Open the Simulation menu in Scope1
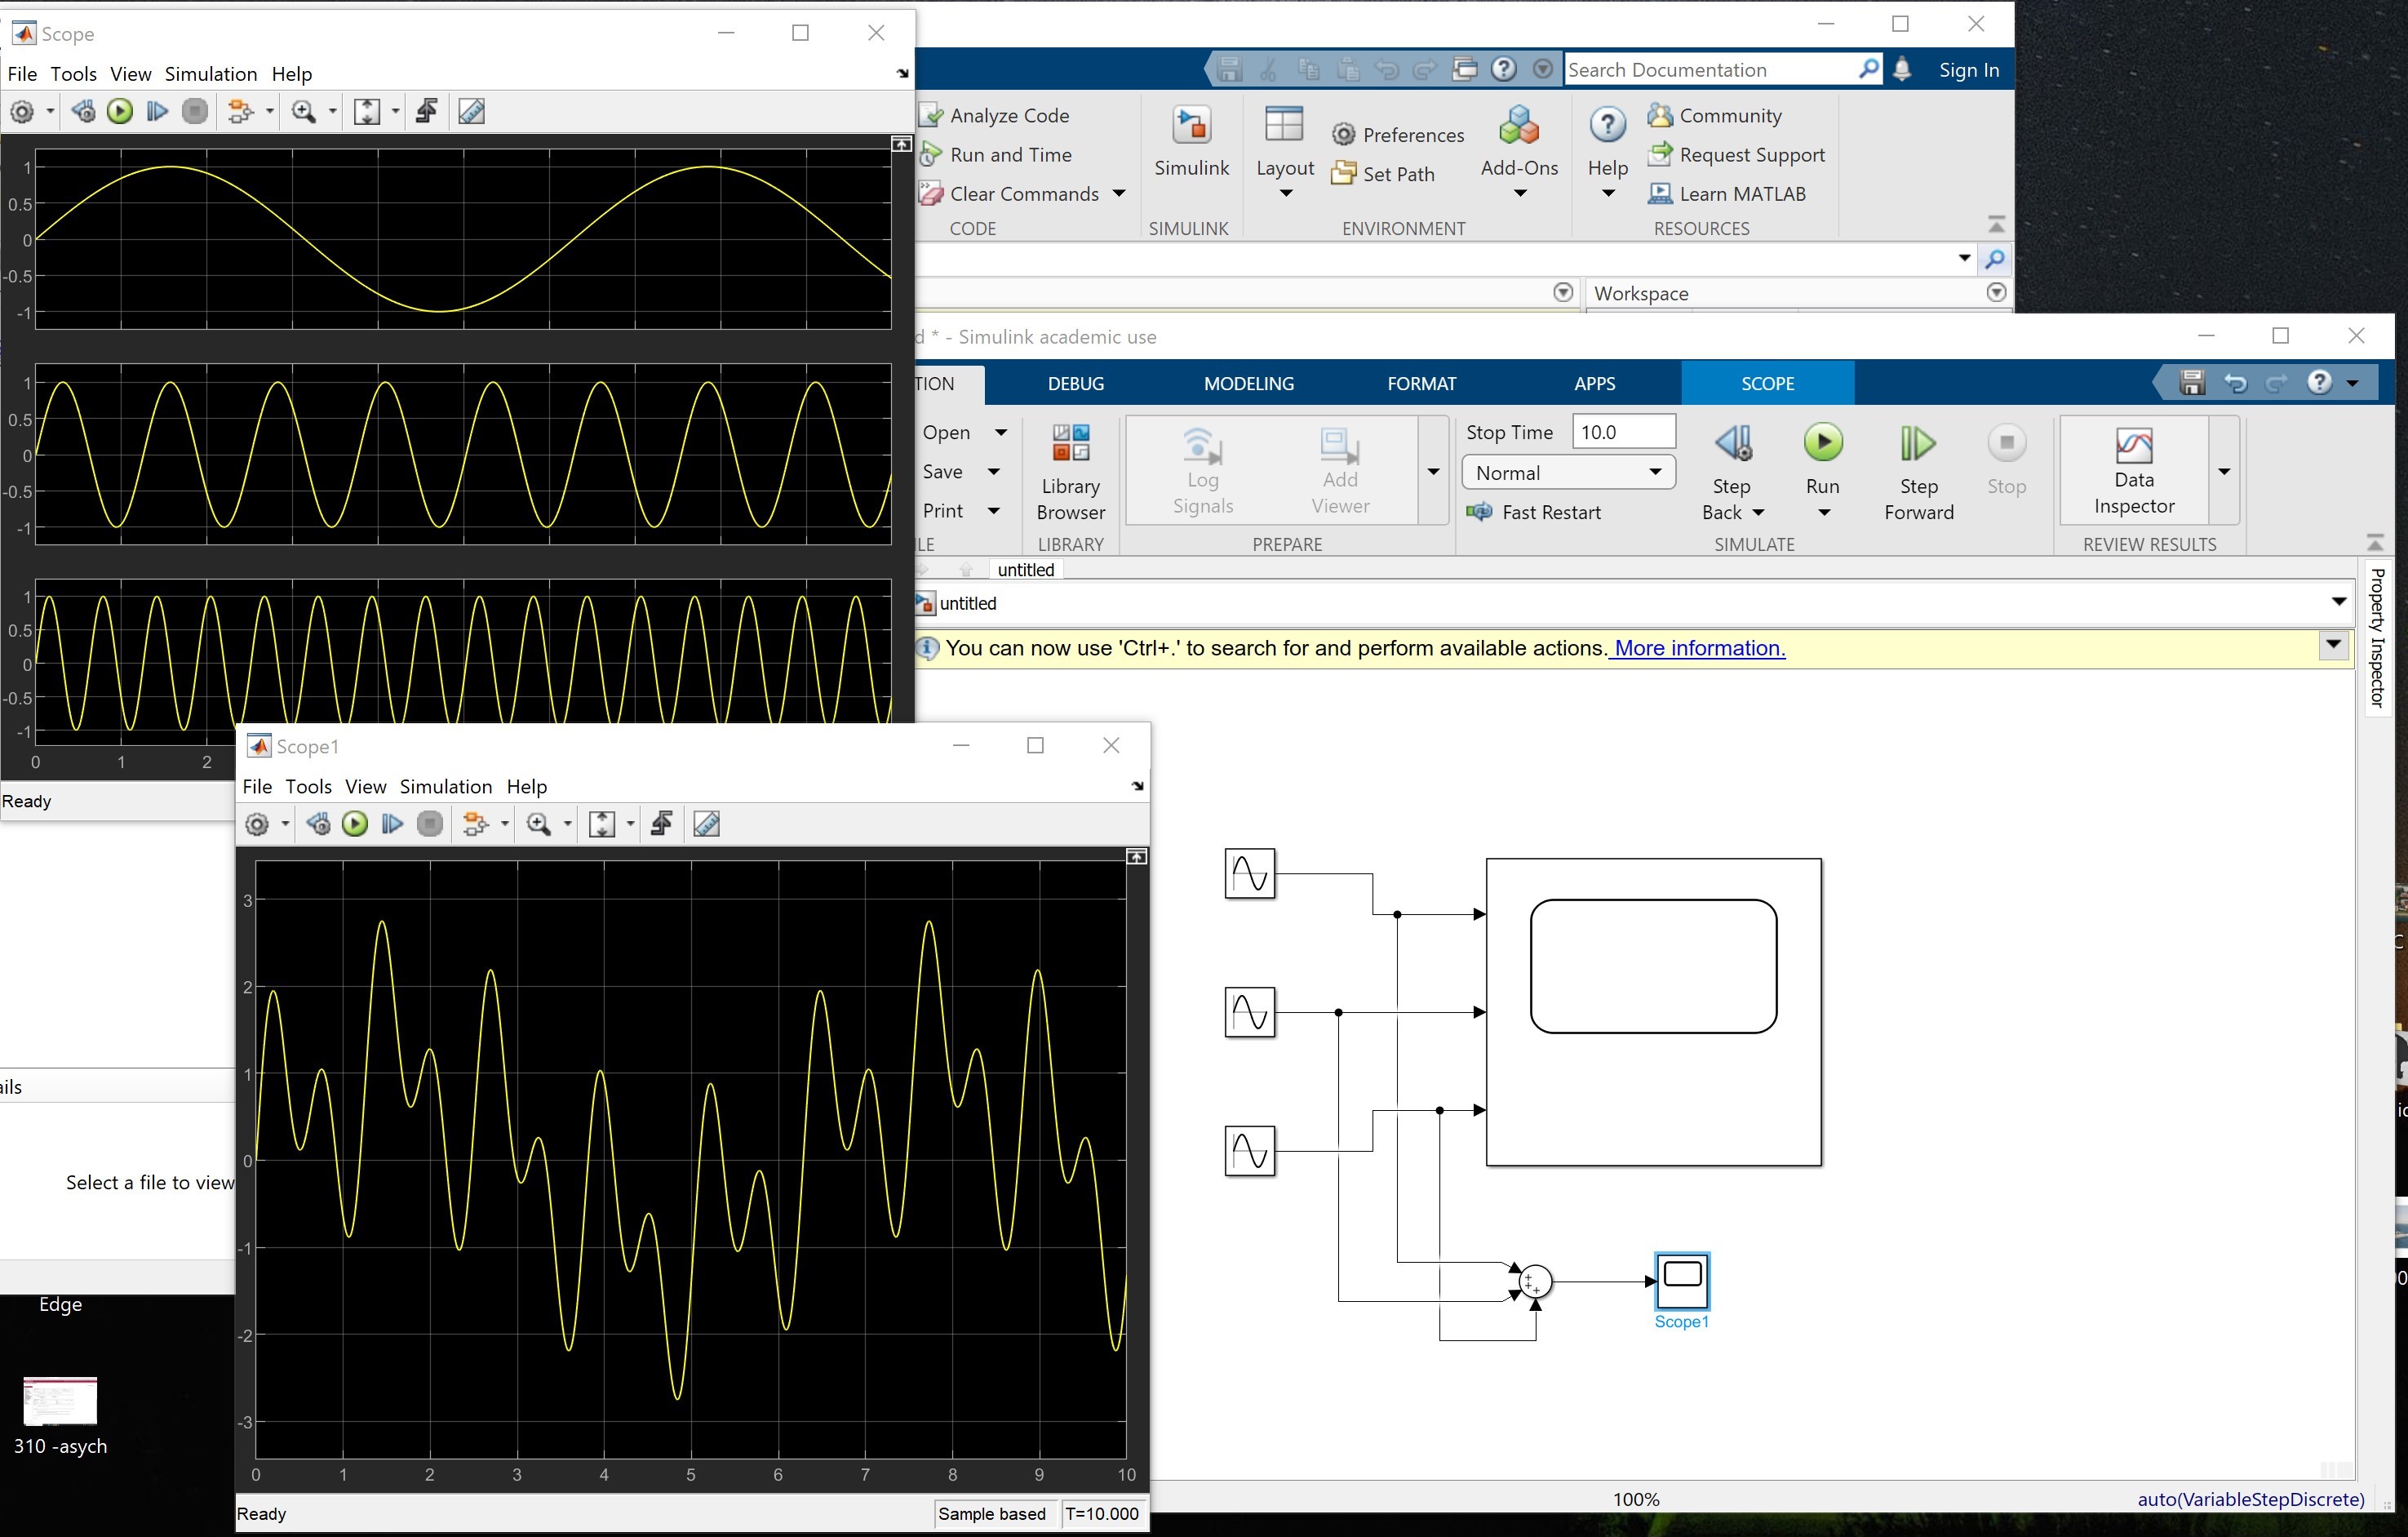This screenshot has height=1537, width=2408. [x=446, y=786]
